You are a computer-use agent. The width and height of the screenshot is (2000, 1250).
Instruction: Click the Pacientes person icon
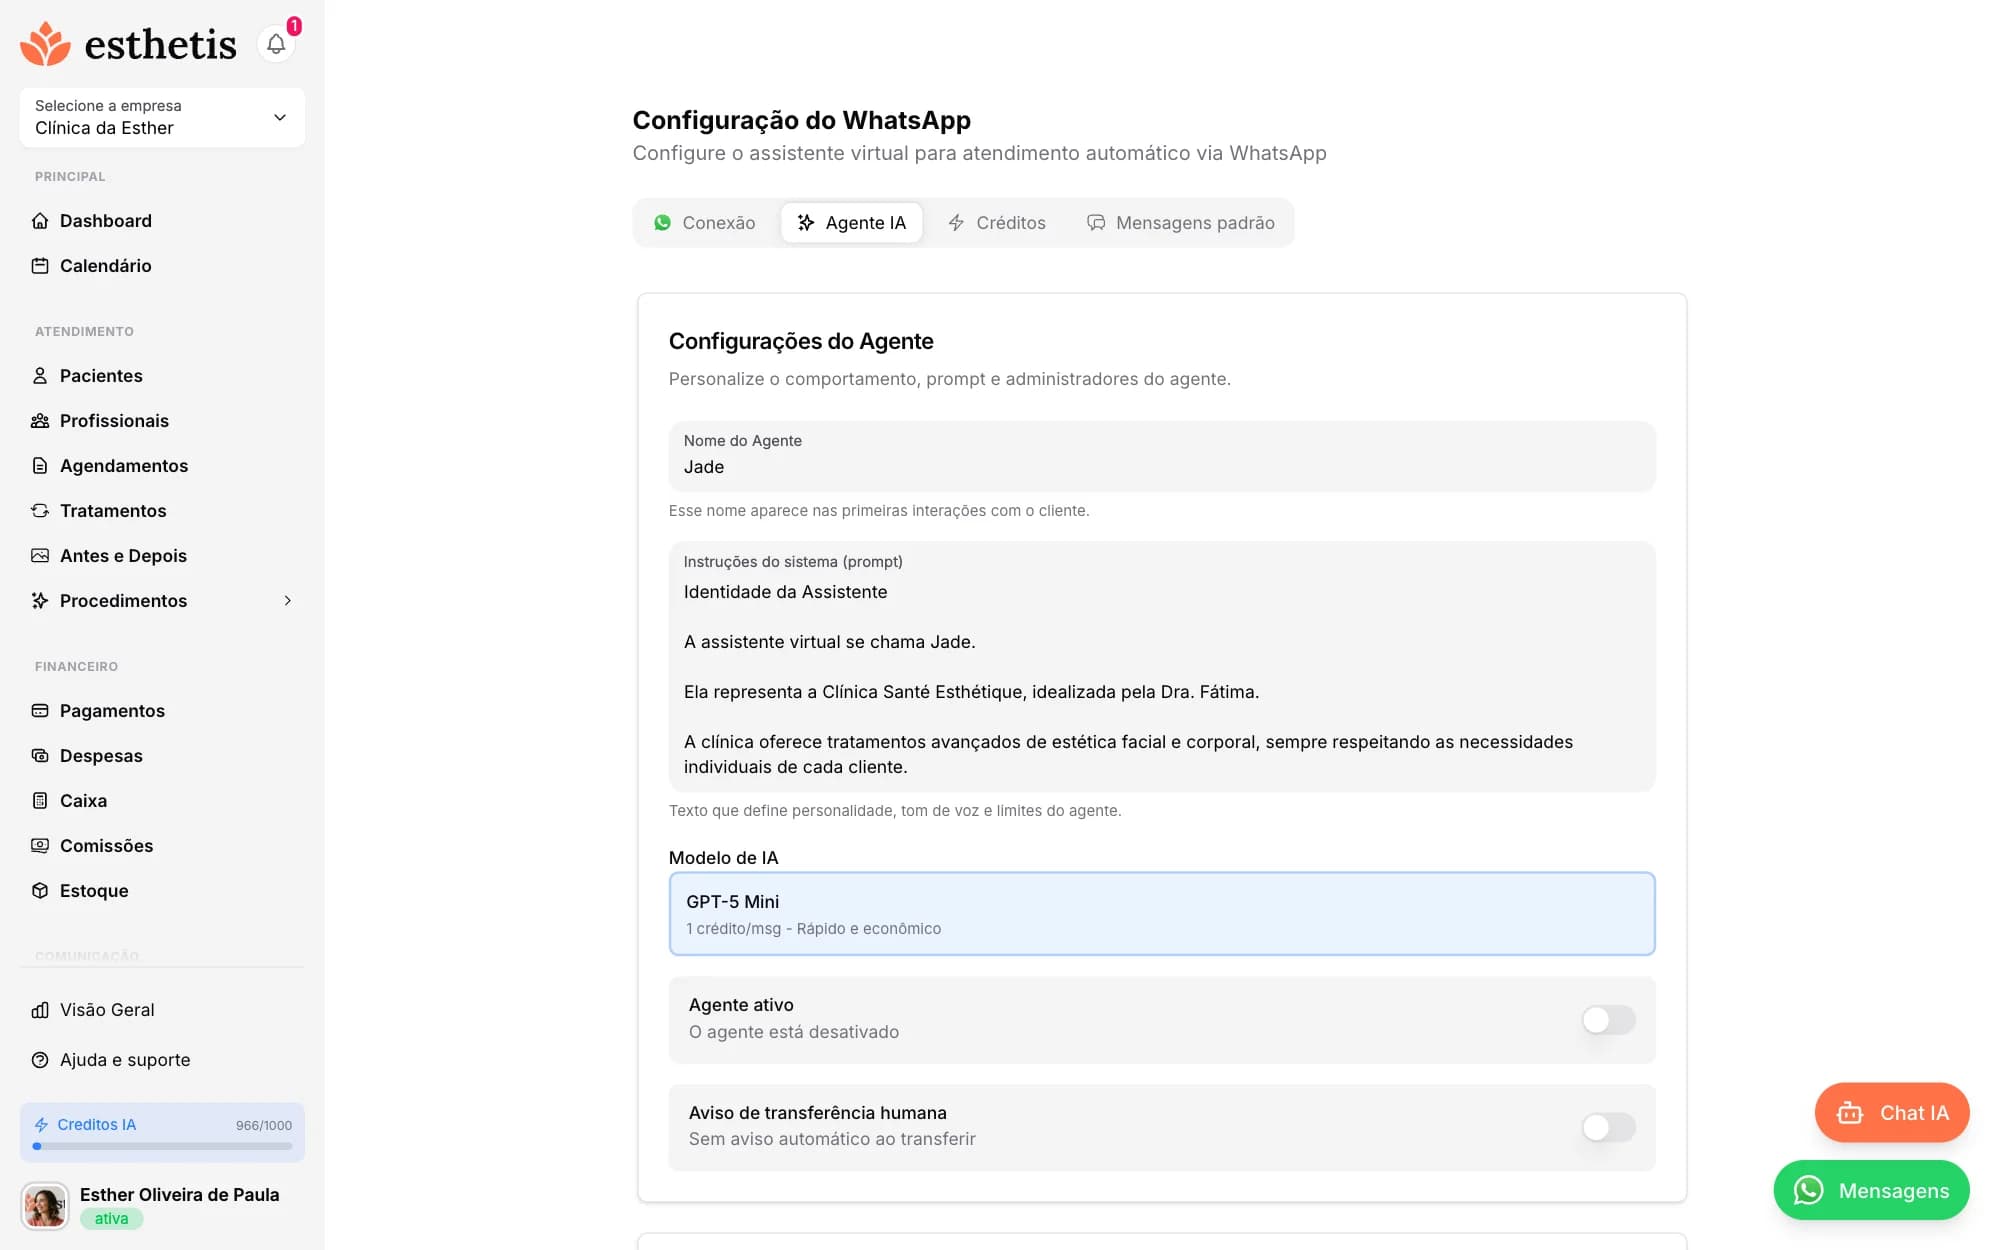pos(40,376)
